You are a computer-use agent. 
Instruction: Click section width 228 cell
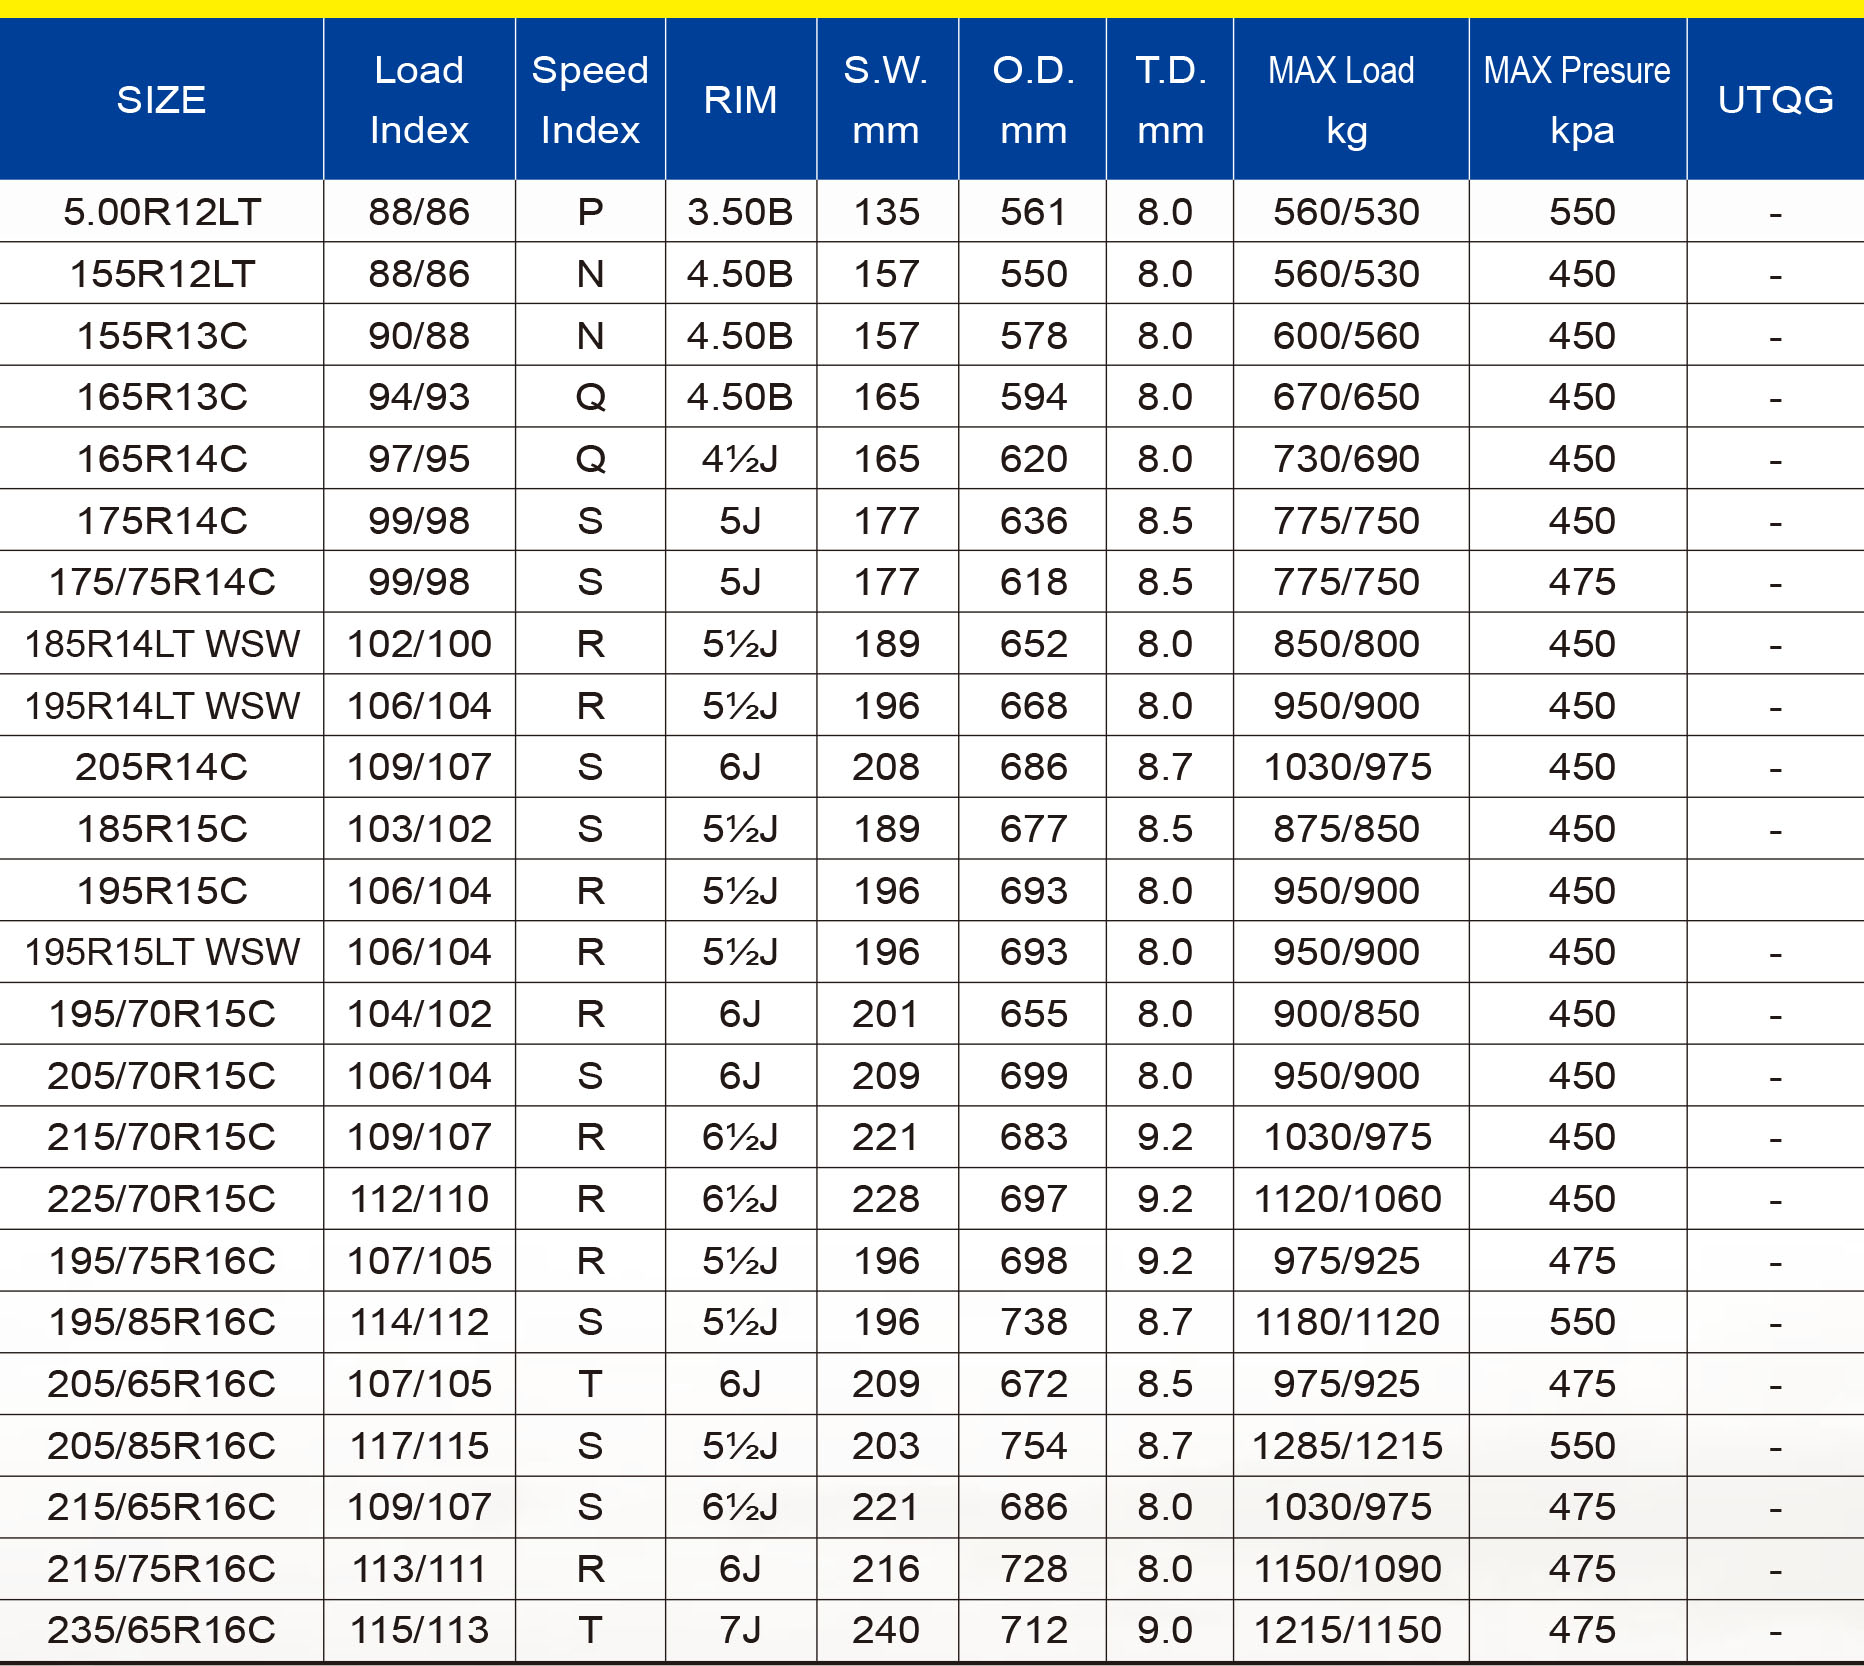(x=887, y=1199)
